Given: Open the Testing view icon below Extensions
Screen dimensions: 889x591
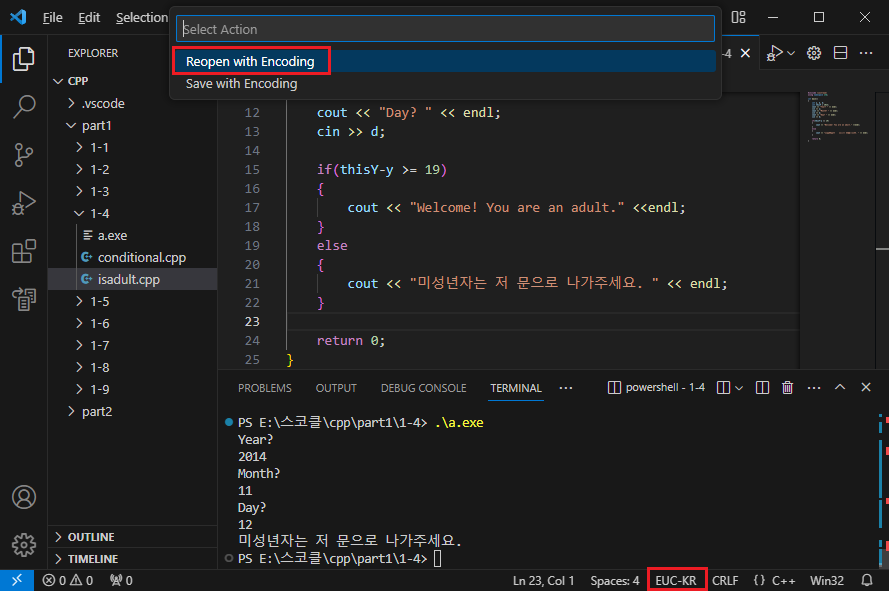Looking at the screenshot, I should tap(24, 299).
